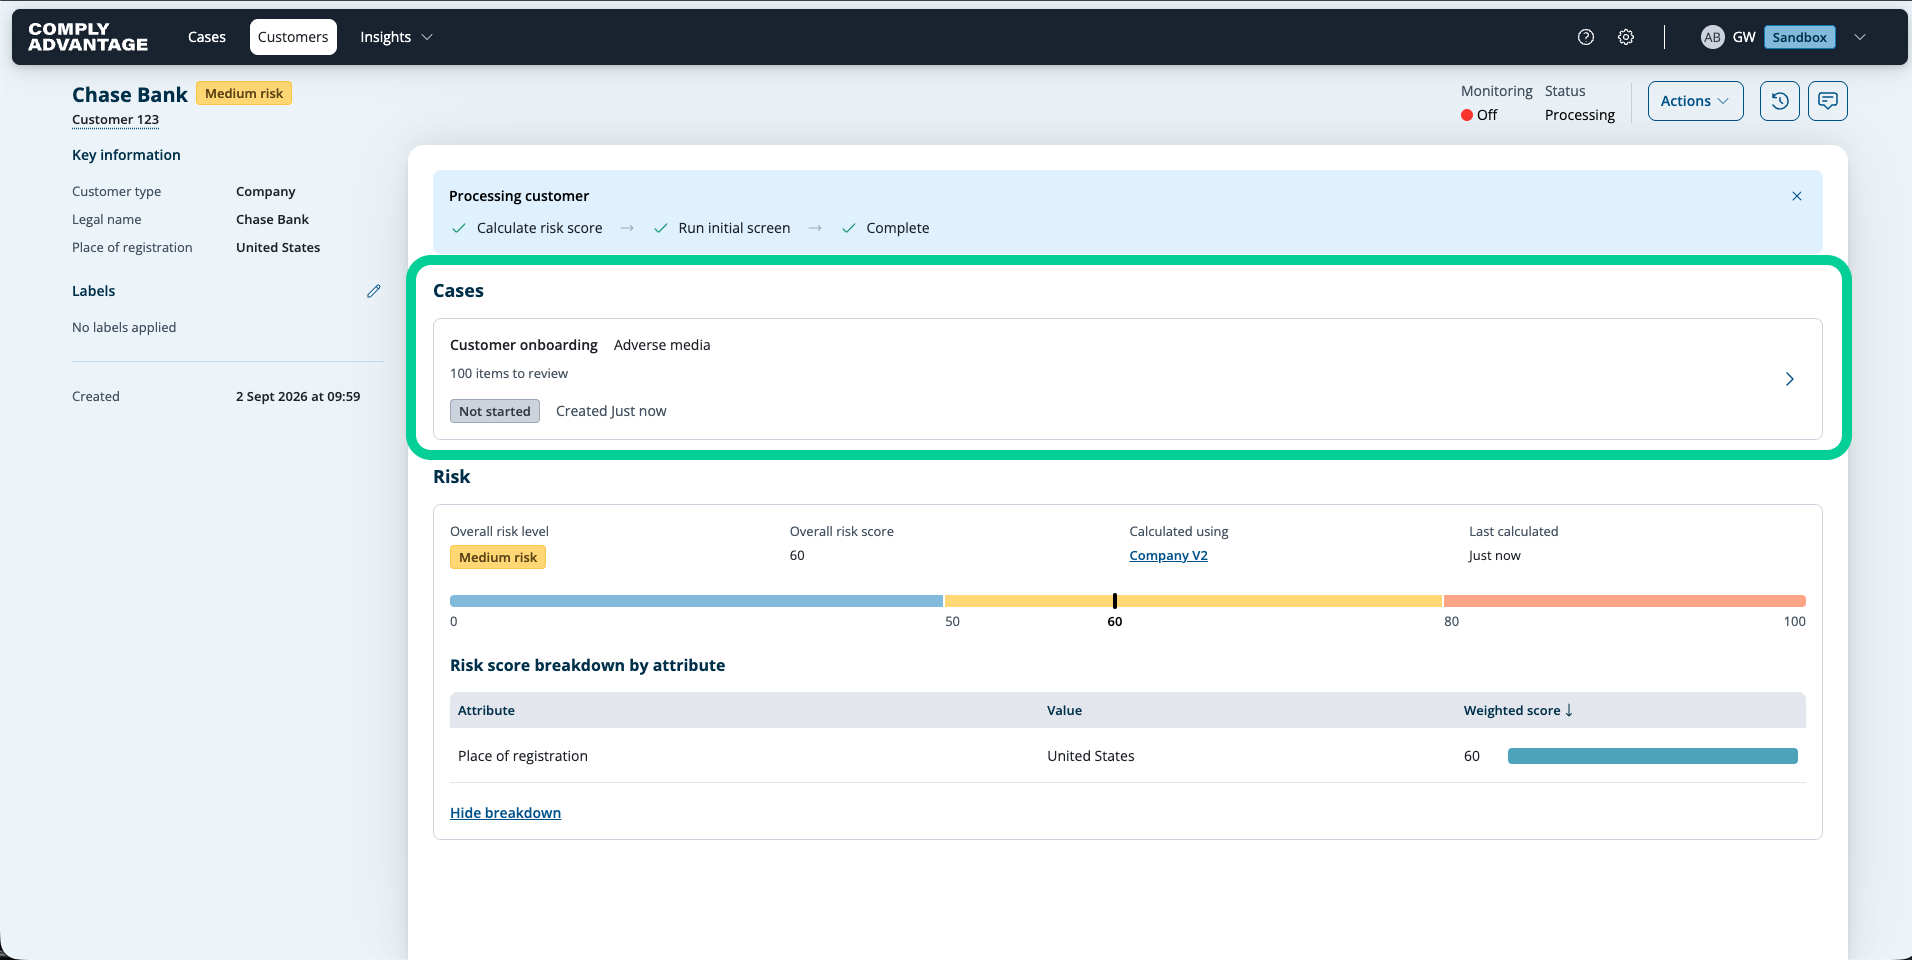Dismiss the Processing customer banner
This screenshot has height=960, width=1912.
1797,196
